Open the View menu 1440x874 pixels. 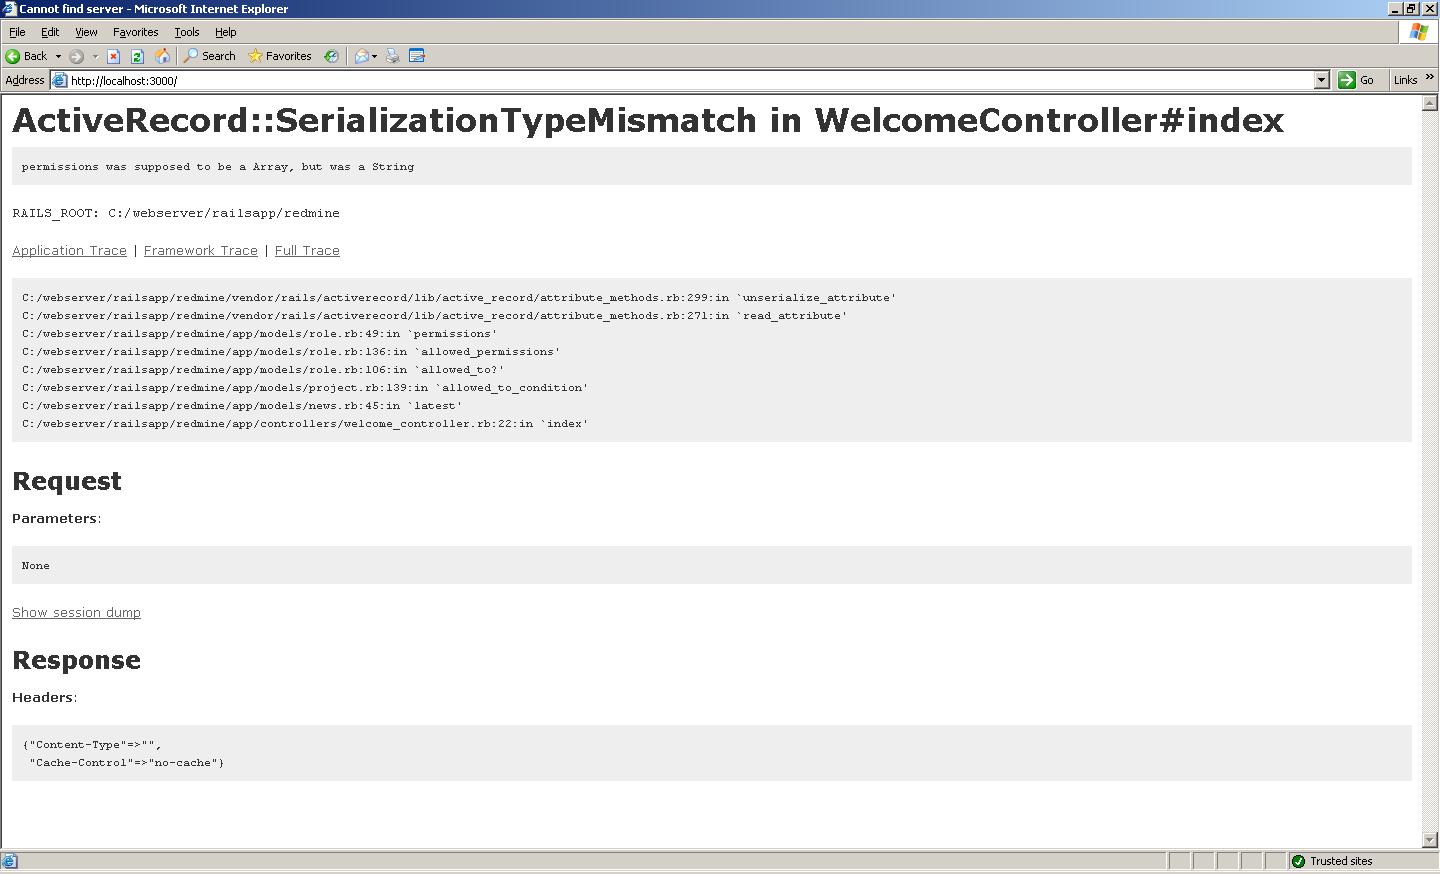pos(86,32)
